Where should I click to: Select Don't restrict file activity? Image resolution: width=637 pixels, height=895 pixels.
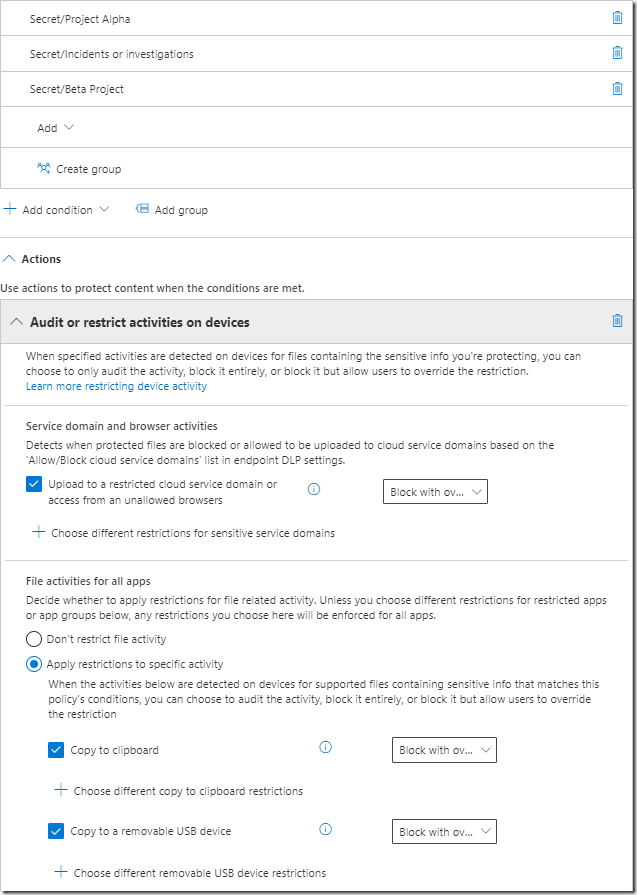[34, 639]
